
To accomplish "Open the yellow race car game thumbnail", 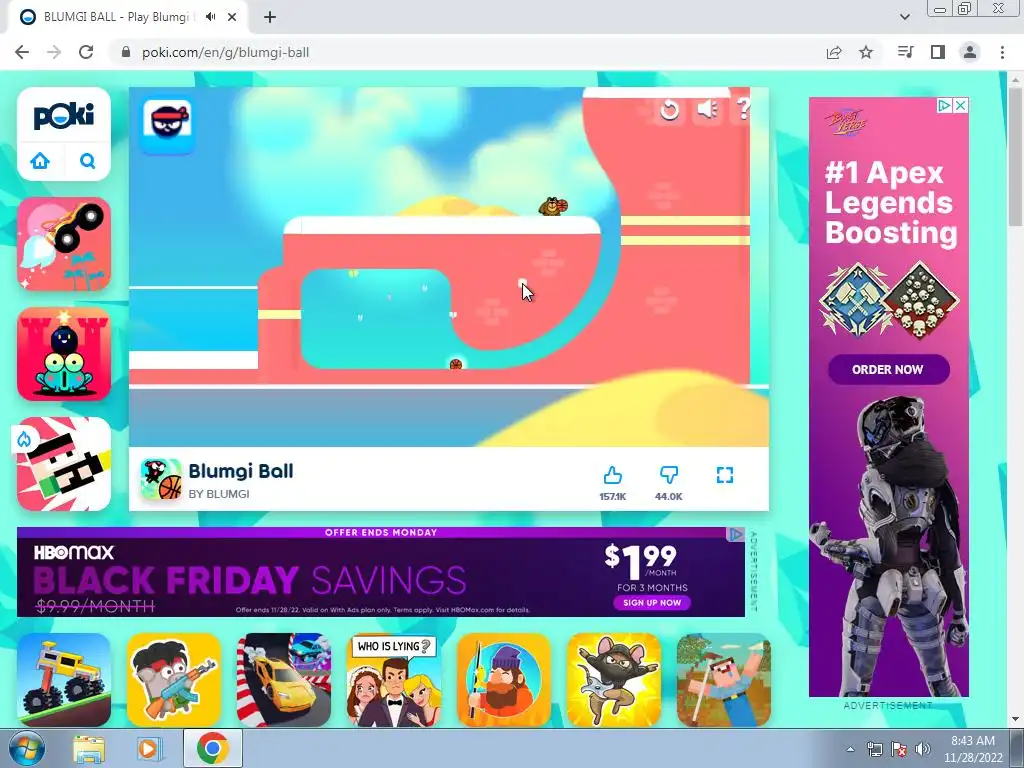I will pyautogui.click(x=284, y=680).
